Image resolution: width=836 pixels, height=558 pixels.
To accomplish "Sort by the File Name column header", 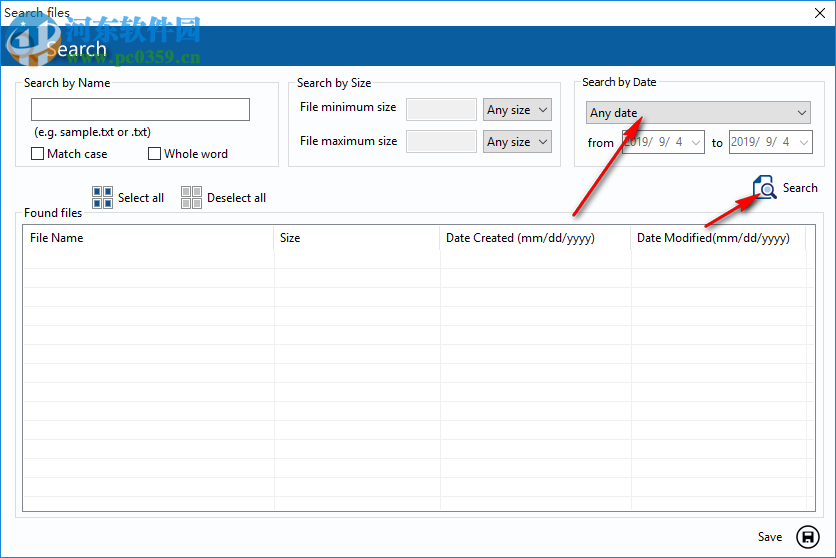I will pyautogui.click(x=148, y=238).
